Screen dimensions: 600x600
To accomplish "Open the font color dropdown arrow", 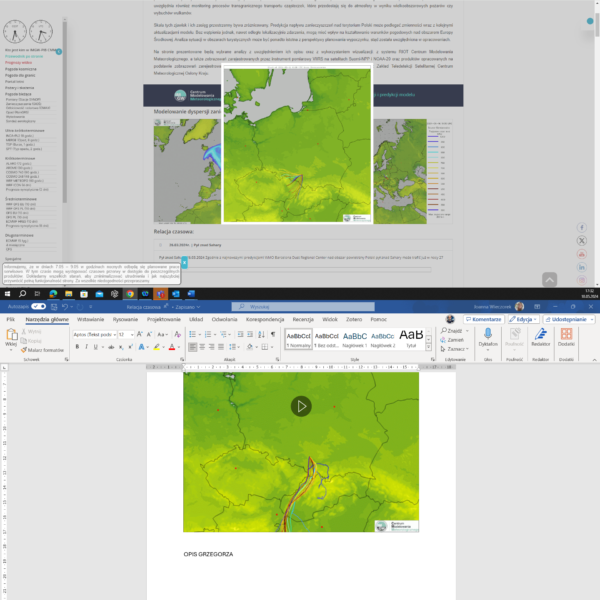I will click(179, 347).
